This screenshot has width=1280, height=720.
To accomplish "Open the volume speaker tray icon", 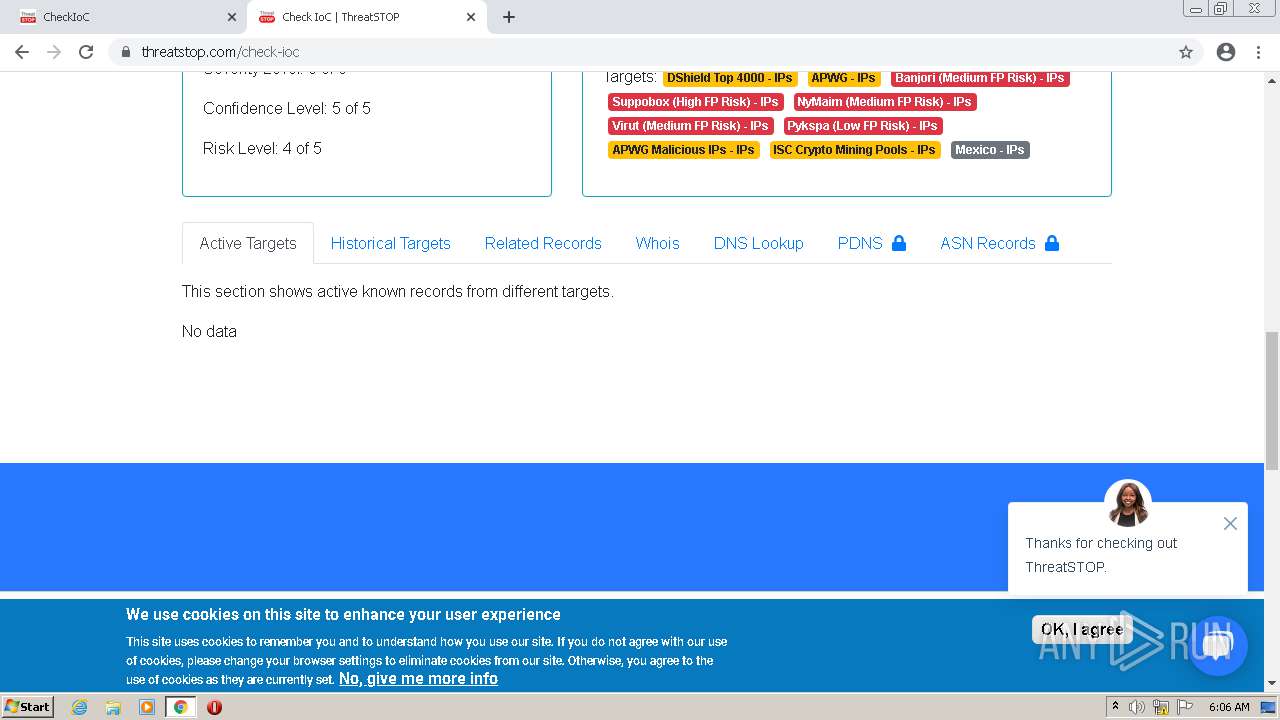I will click(1137, 707).
